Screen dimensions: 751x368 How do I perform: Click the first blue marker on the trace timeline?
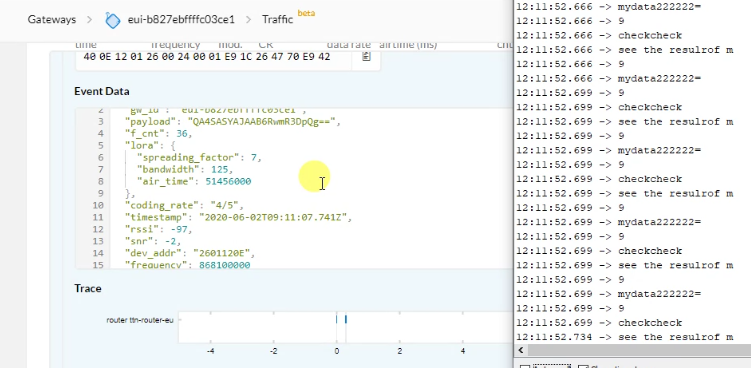[336, 320]
